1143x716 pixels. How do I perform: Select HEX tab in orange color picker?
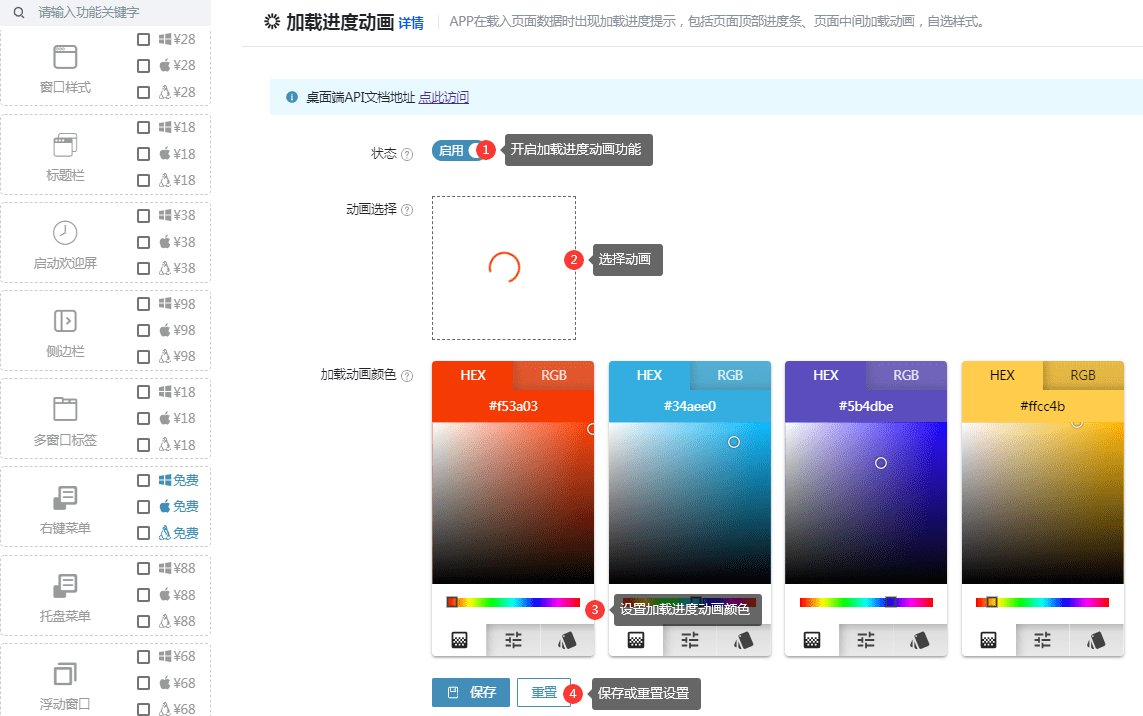472,375
